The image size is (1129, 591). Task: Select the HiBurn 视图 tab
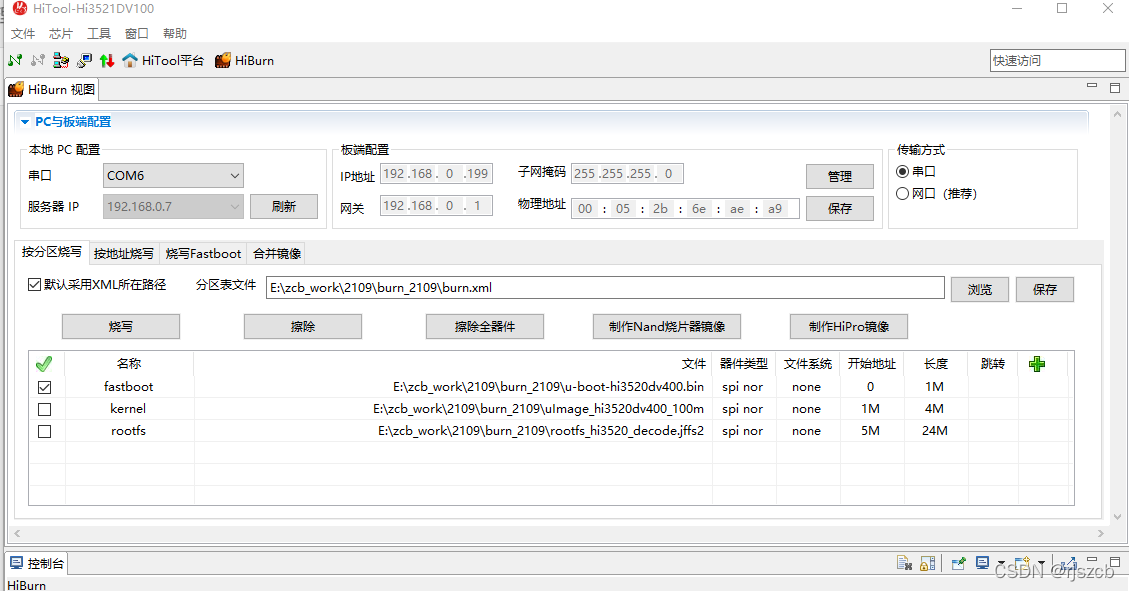point(52,89)
